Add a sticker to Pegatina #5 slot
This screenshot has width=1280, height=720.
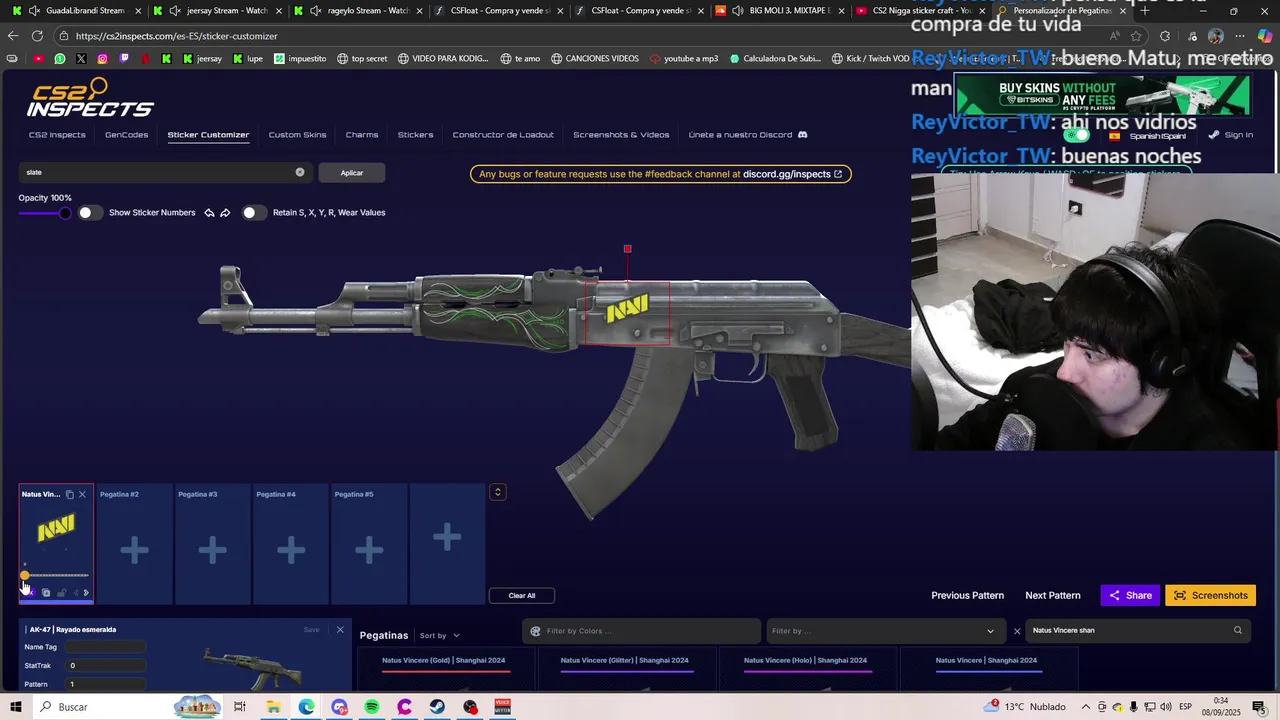tap(369, 549)
